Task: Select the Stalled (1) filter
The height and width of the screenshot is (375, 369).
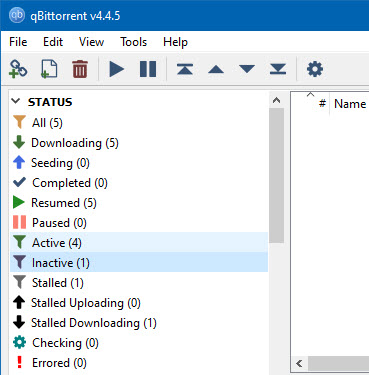Action: [139, 283]
